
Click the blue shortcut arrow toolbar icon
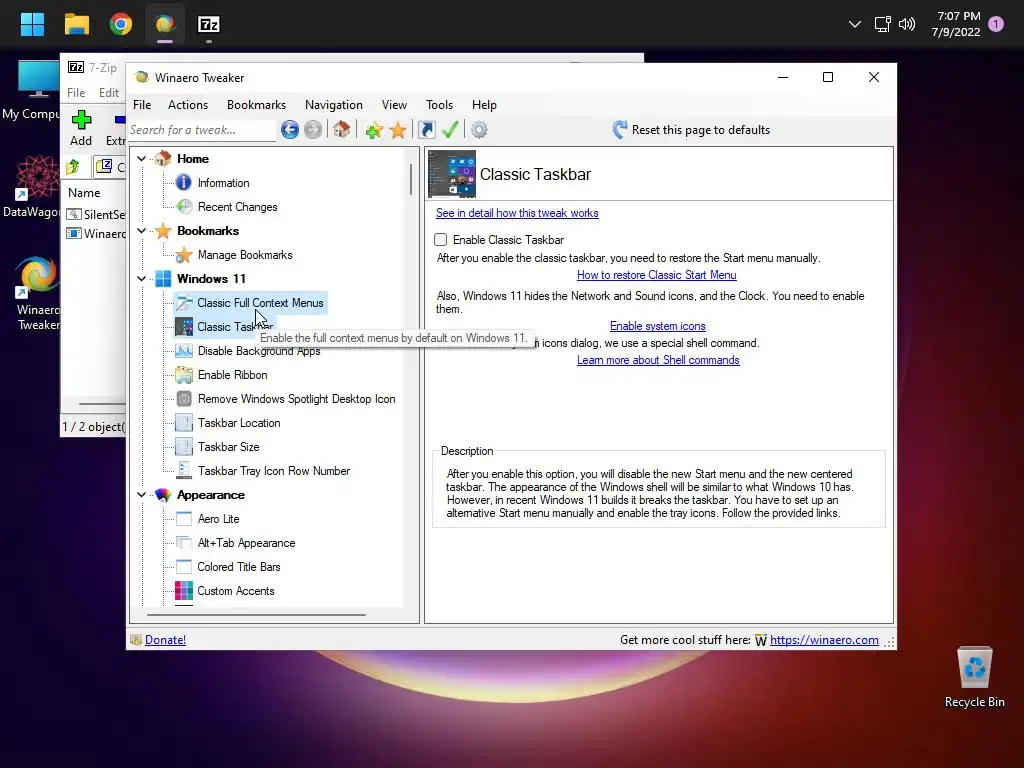point(426,130)
